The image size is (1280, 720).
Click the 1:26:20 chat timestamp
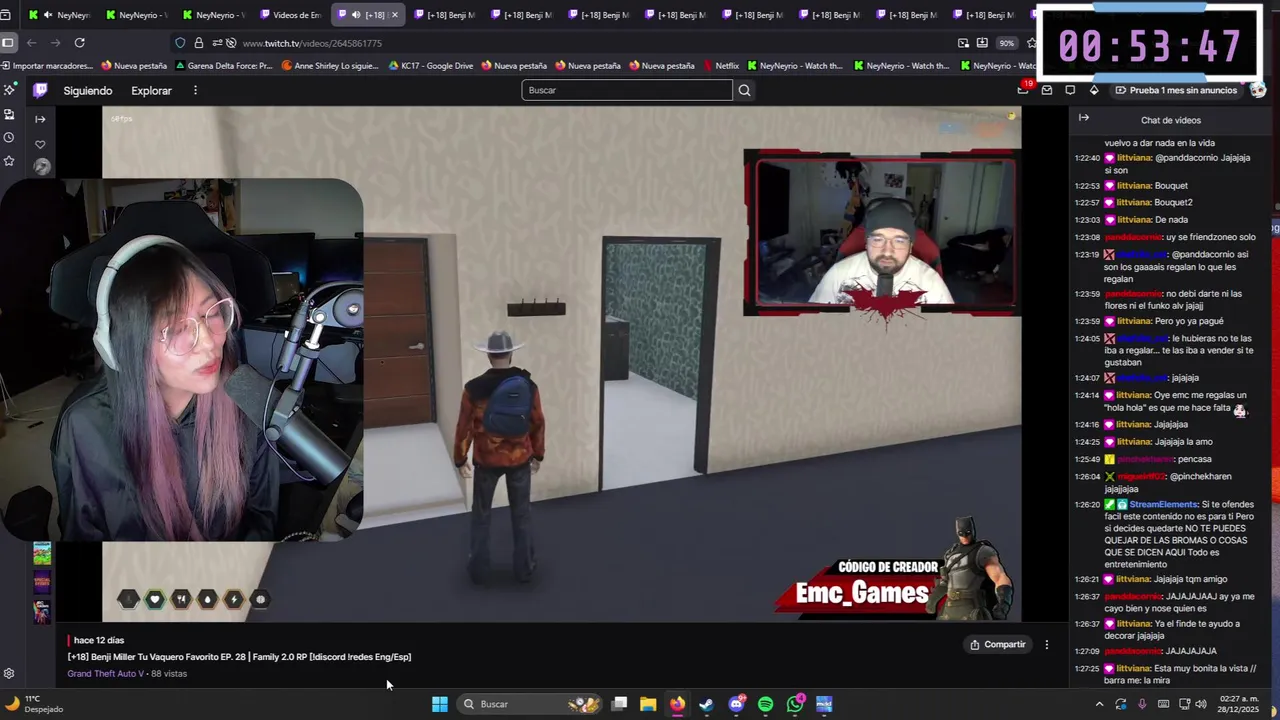click(1087, 505)
